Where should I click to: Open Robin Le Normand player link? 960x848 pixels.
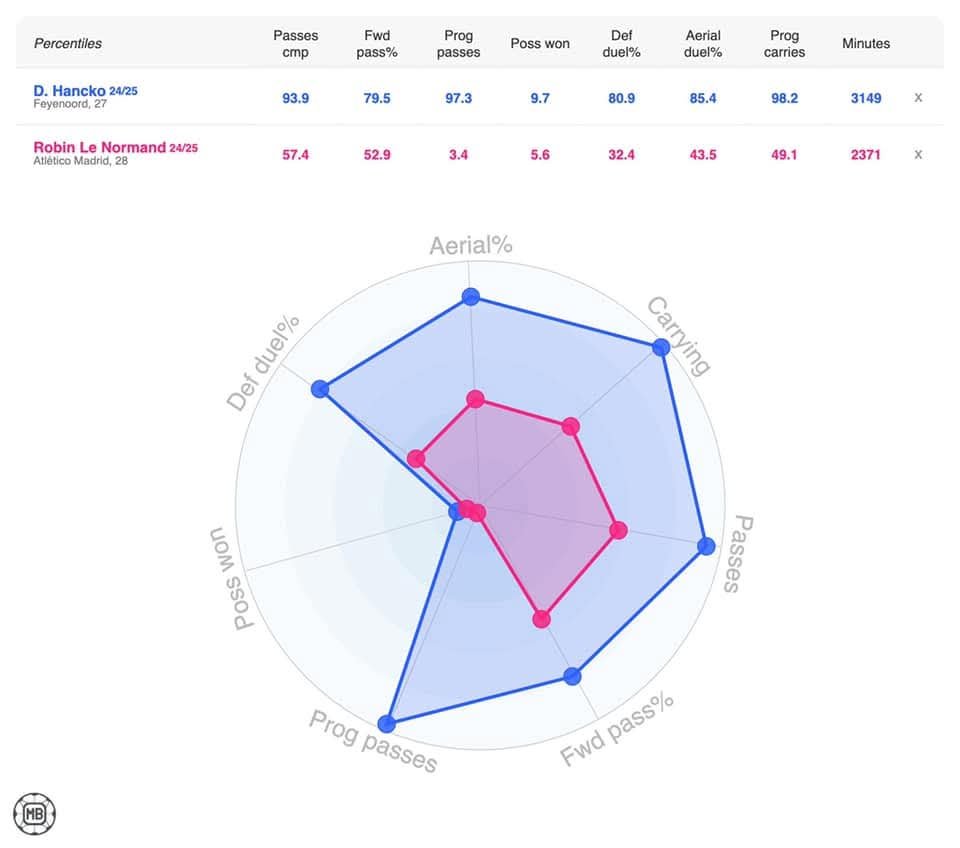[x=100, y=147]
